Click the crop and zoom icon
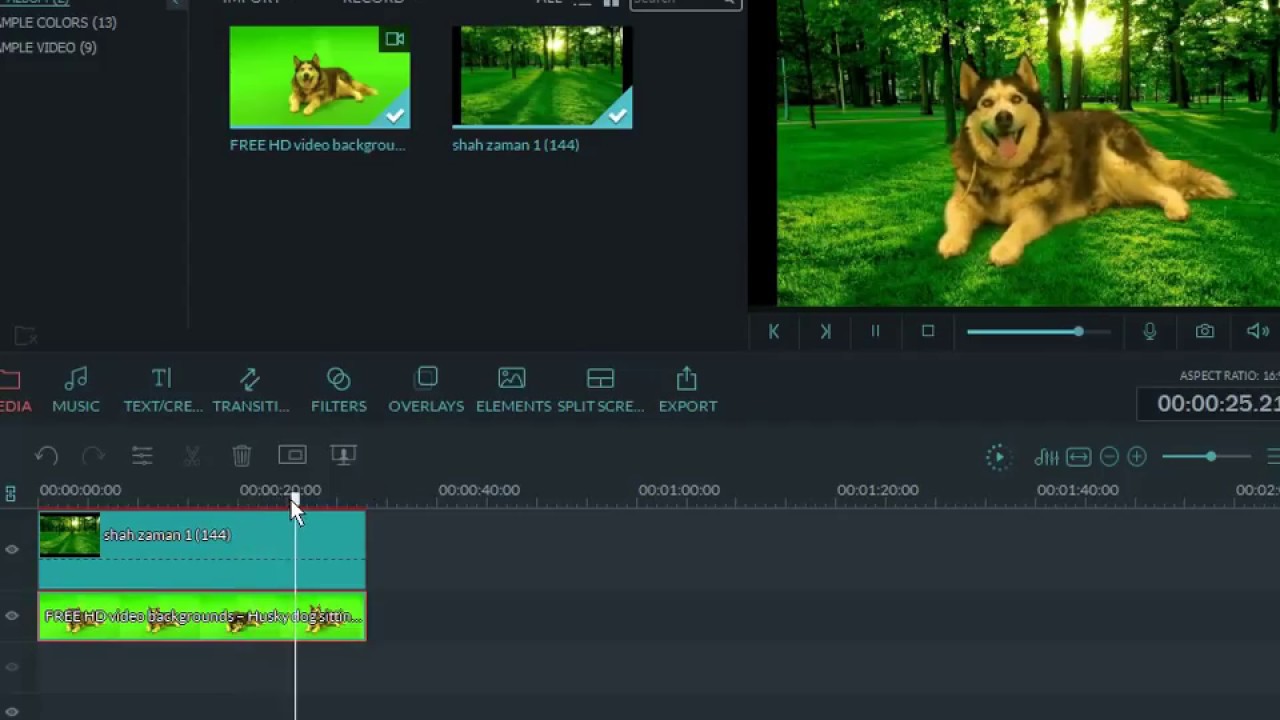This screenshot has height=720, width=1280. (x=292, y=455)
